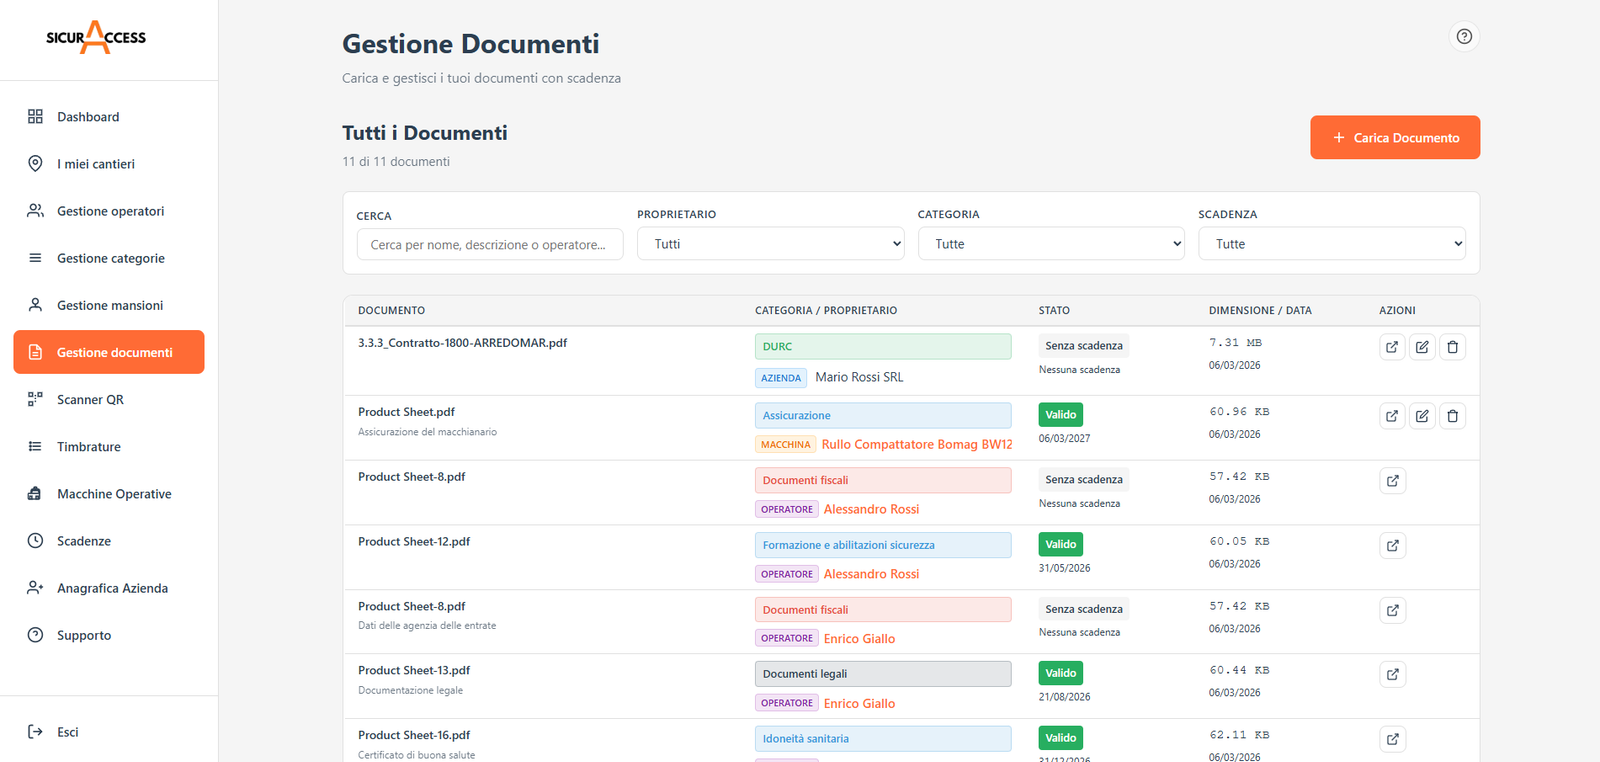Image resolution: width=1600 pixels, height=762 pixels.
Task: Open Product Sheet.pdf in new window
Action: point(1392,416)
